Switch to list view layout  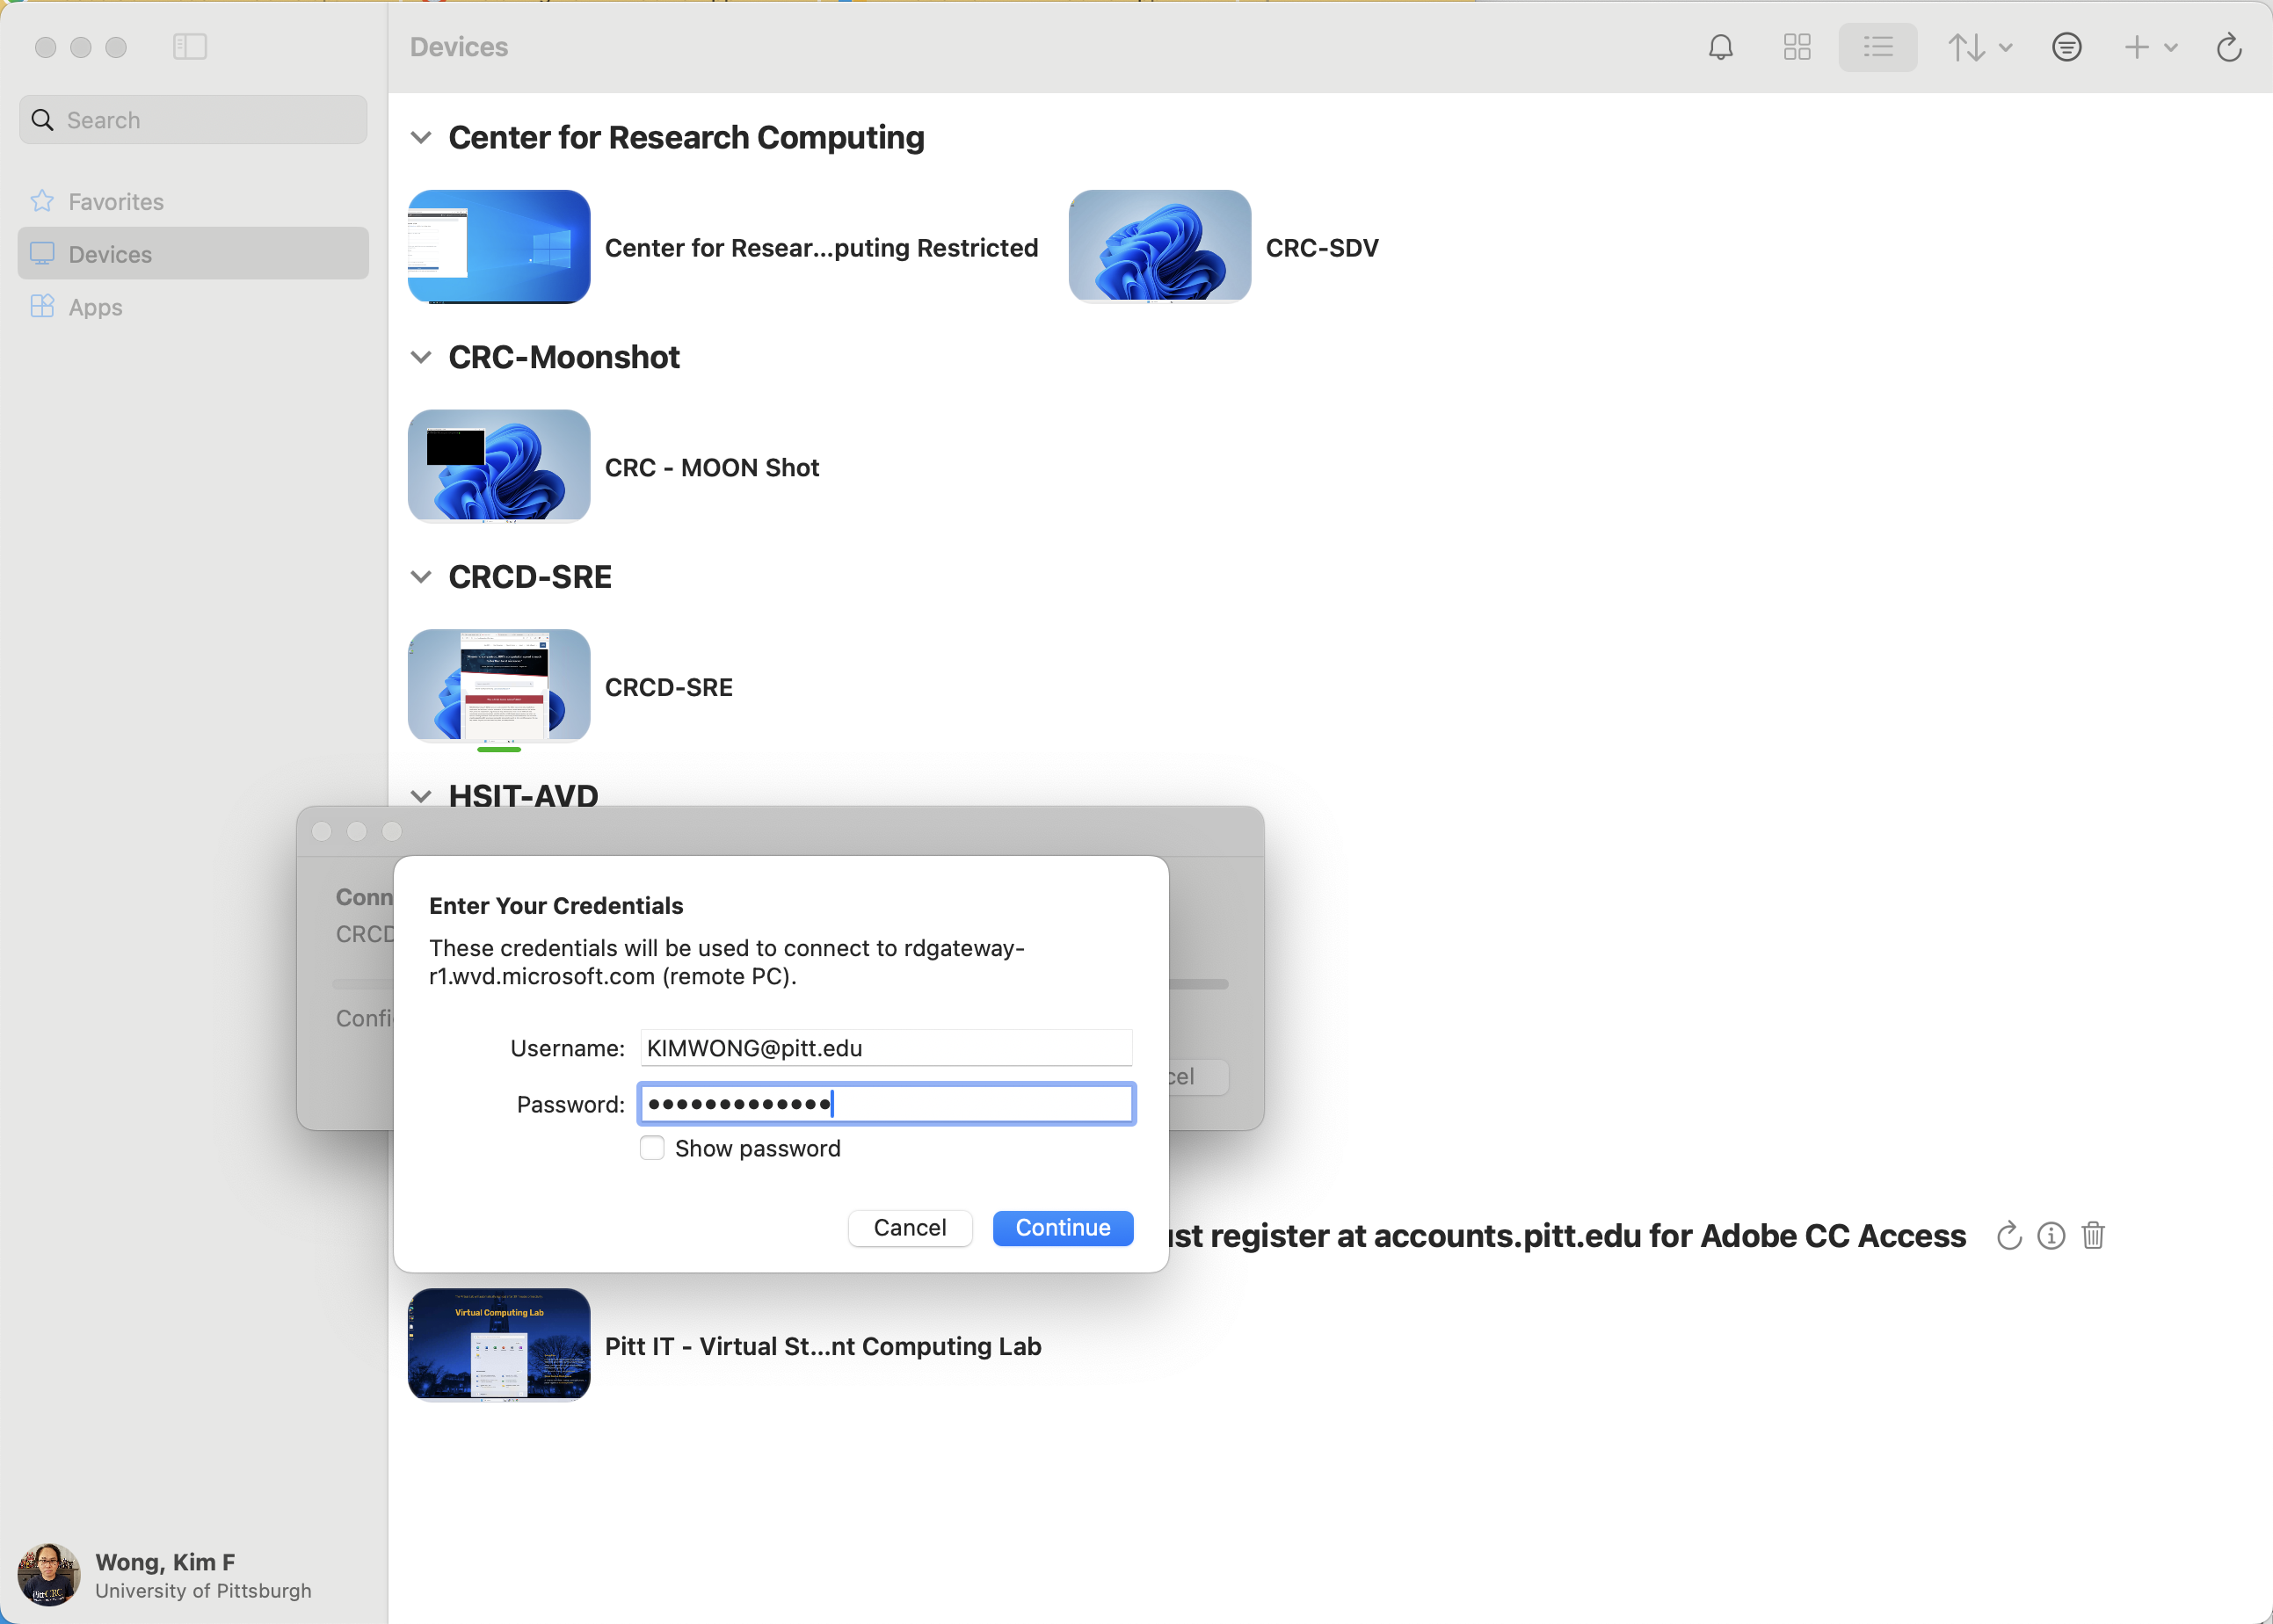[1877, 47]
